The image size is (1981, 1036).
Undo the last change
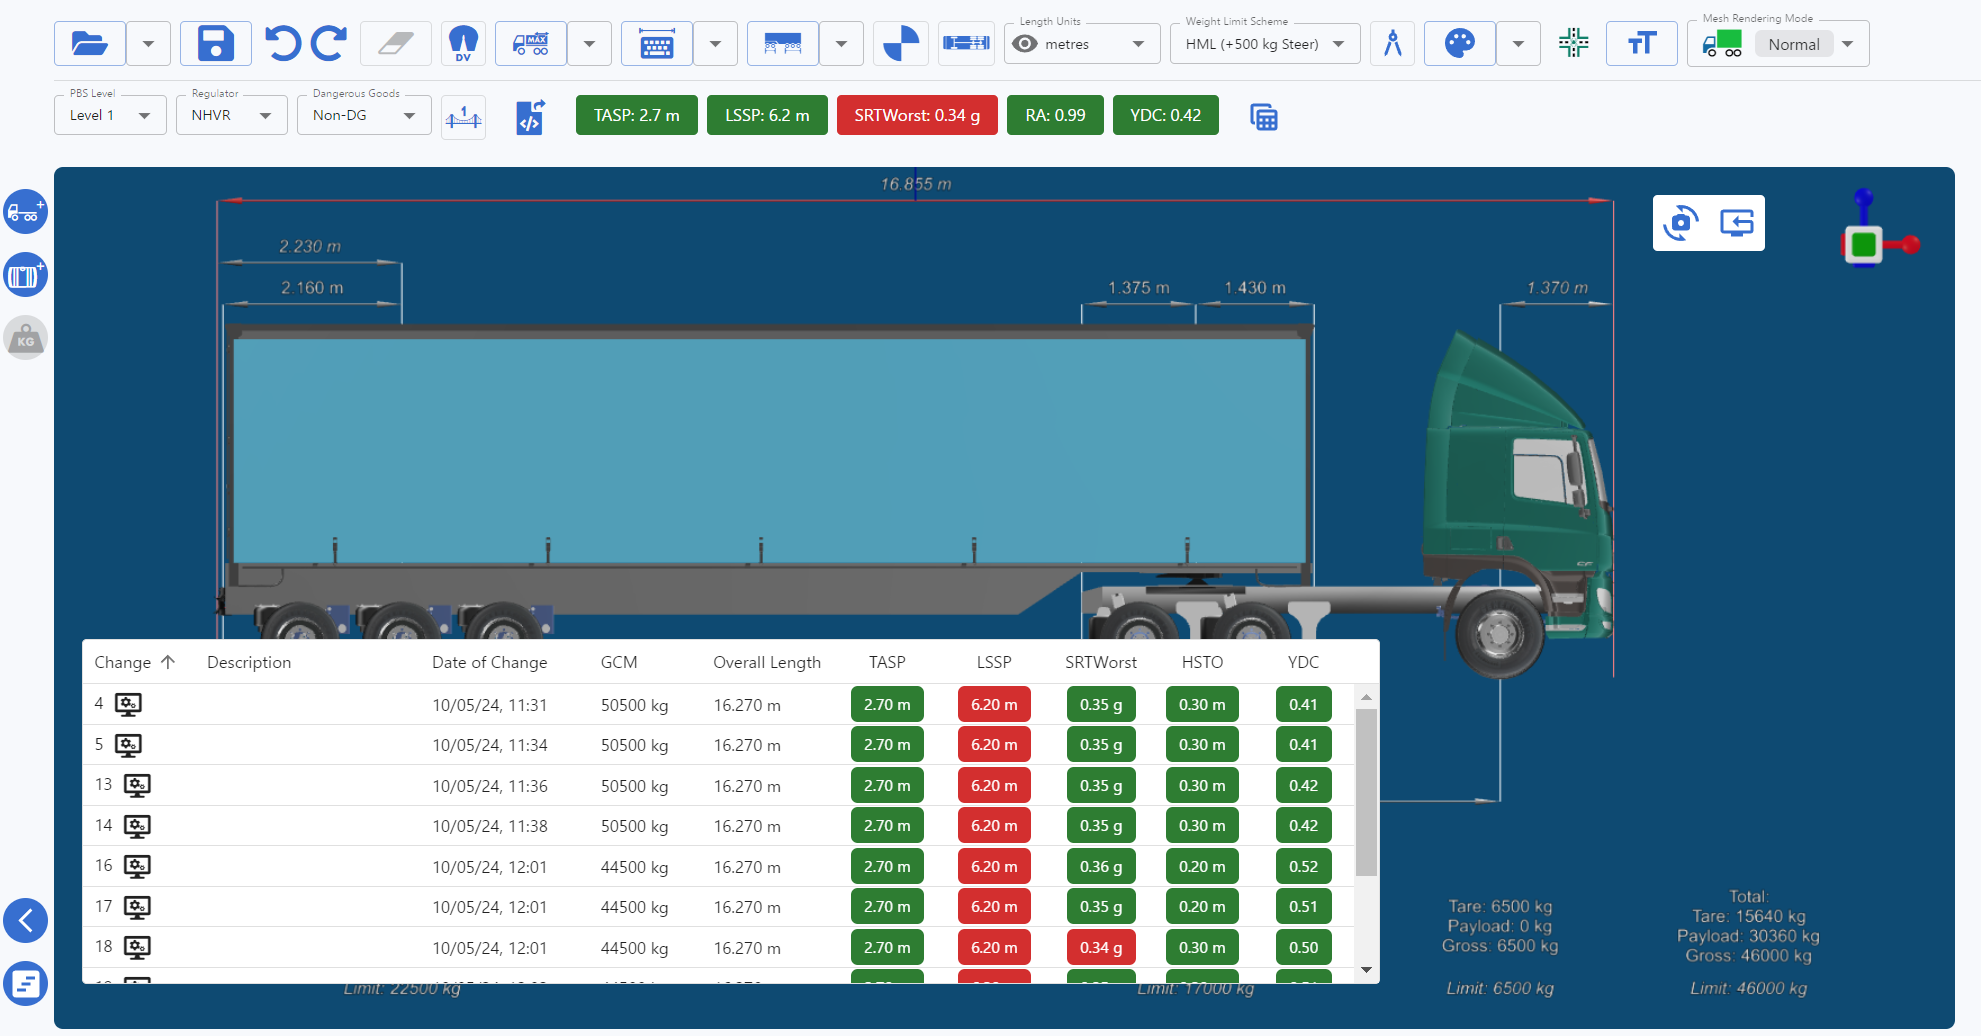[x=283, y=44]
